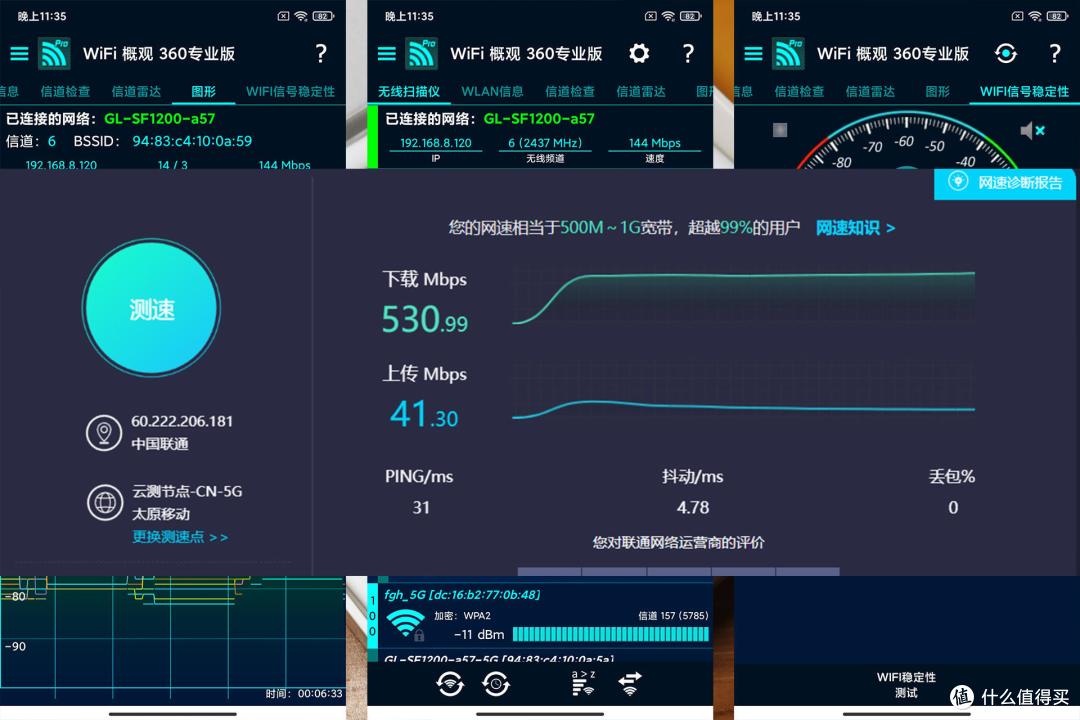Select the fgh_5G network entry title
Viewport: 1080px width, 720px height.
pyautogui.click(x=462, y=595)
